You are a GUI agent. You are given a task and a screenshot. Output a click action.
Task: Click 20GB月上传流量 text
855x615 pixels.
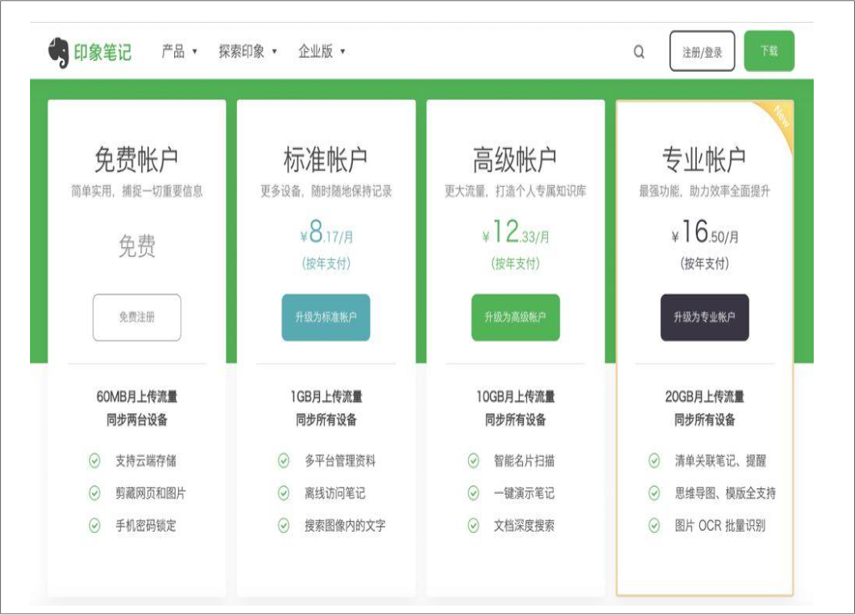(x=705, y=396)
